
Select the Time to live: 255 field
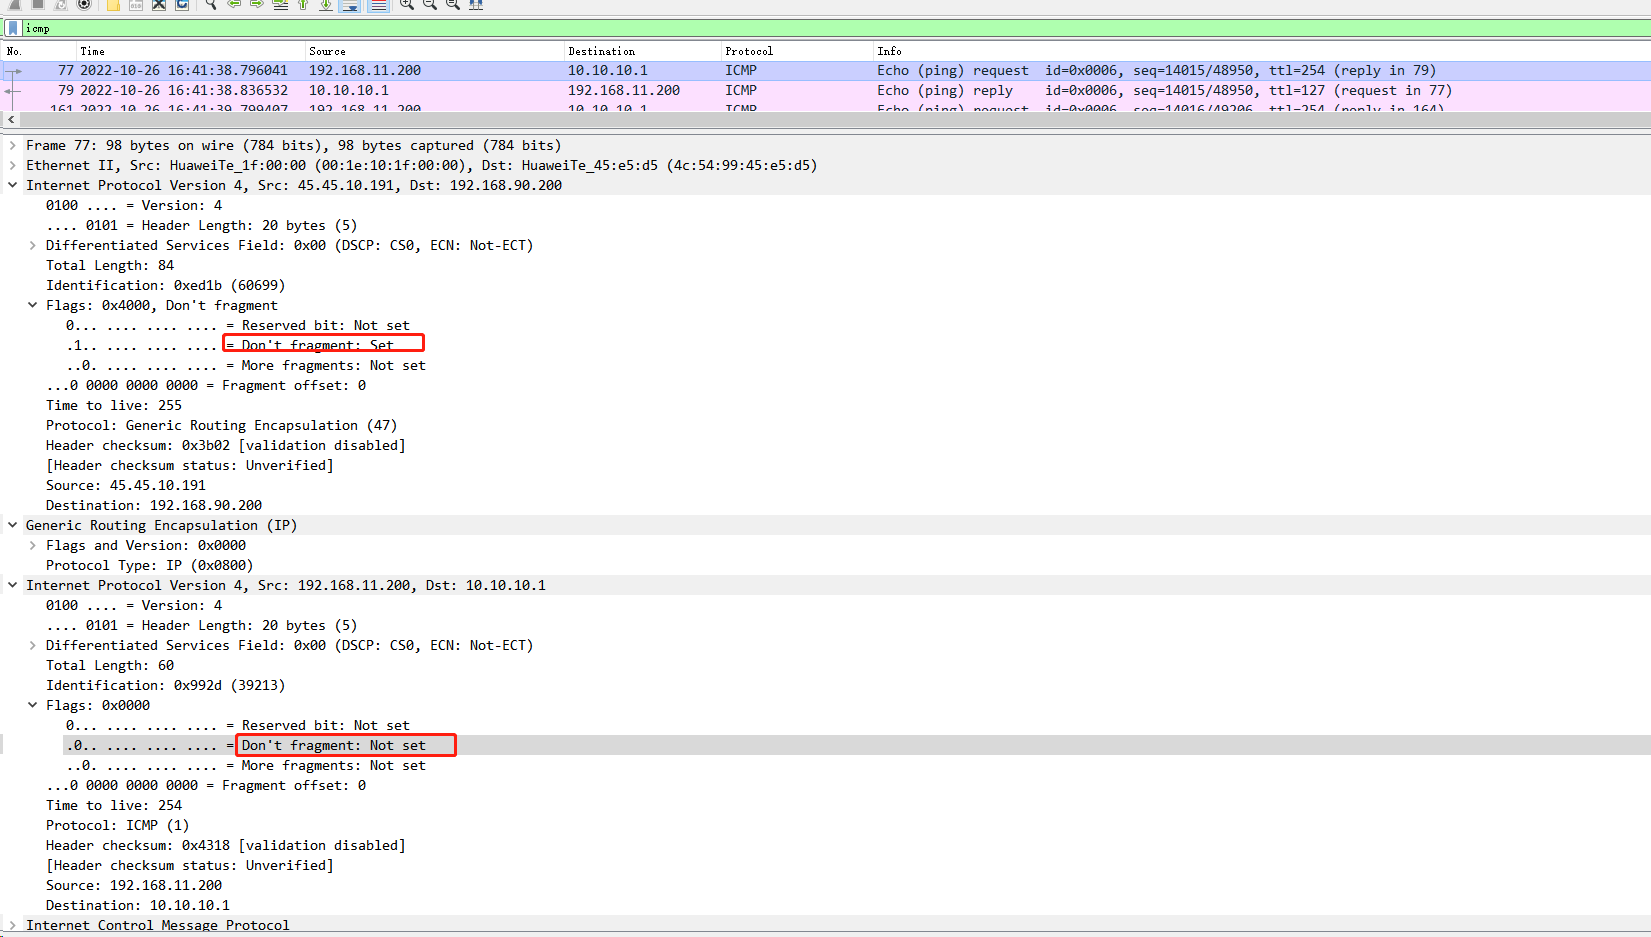[x=114, y=405]
